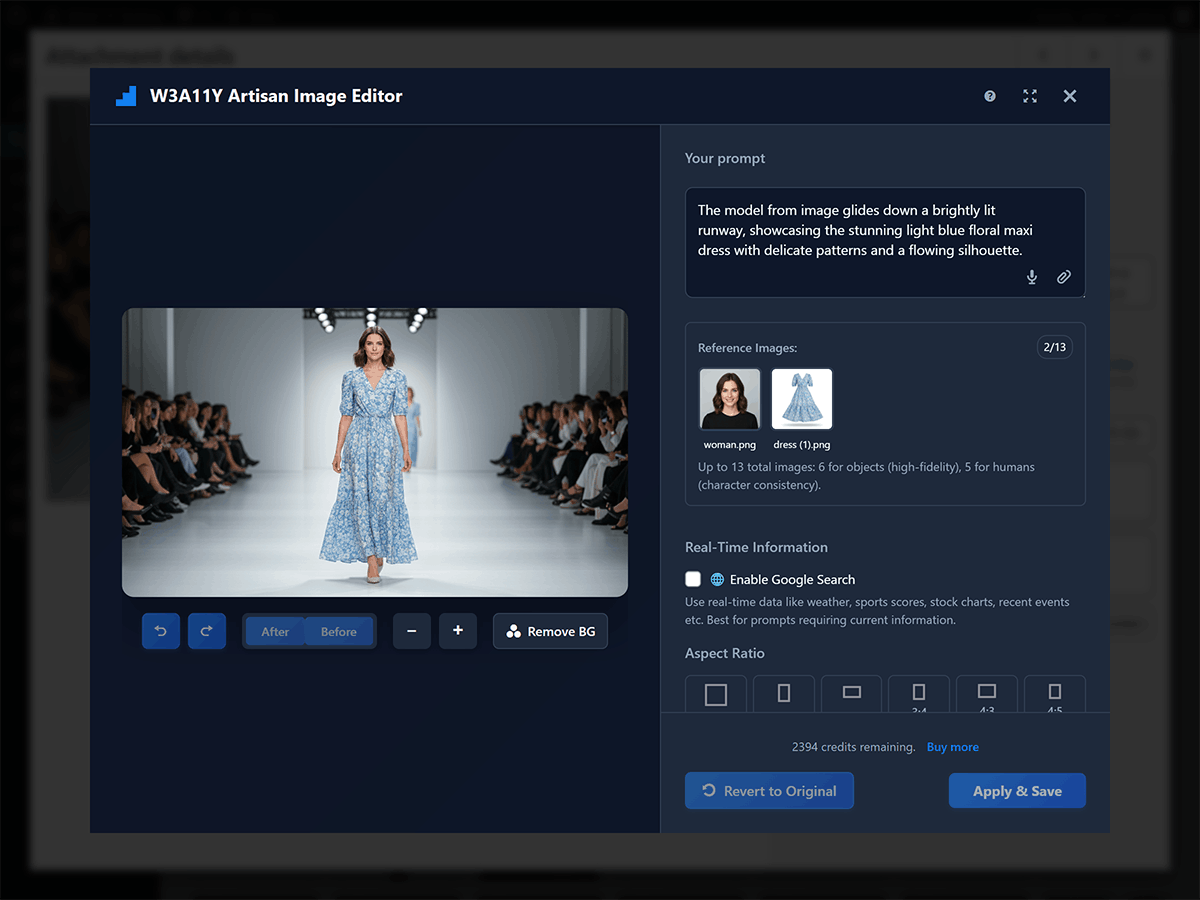This screenshot has height=900, width=1200.
Task: Open Buy more credits link
Action: tap(952, 746)
